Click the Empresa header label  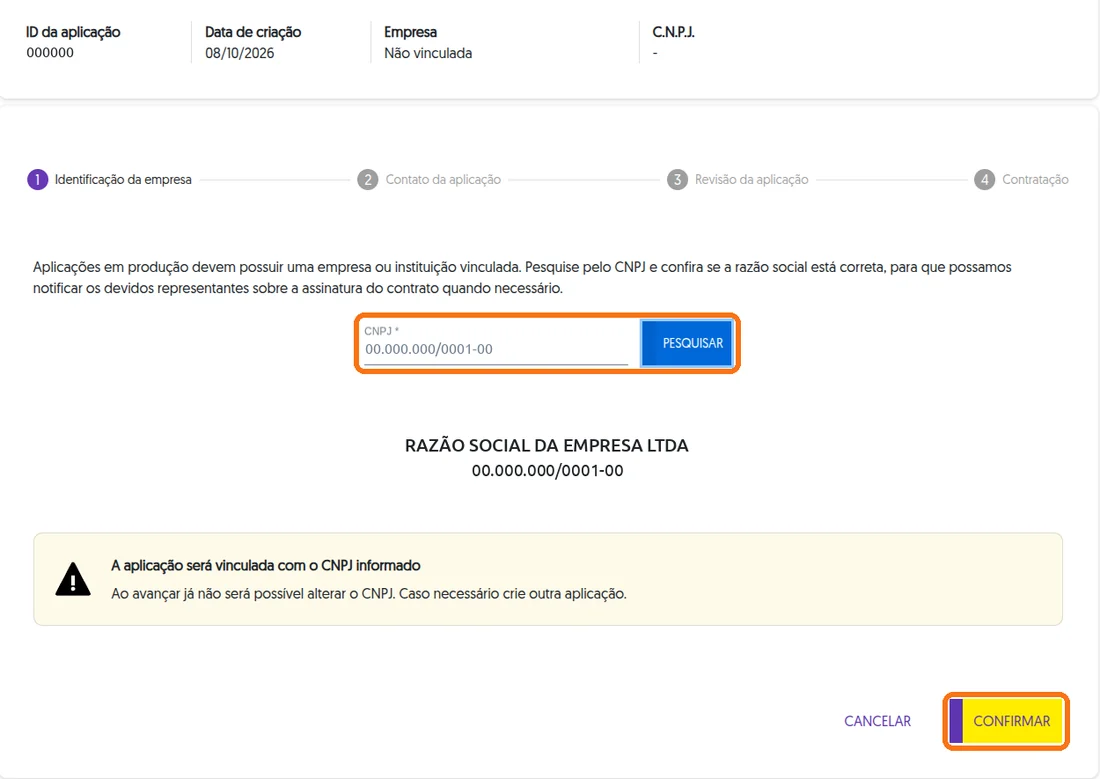coord(410,32)
